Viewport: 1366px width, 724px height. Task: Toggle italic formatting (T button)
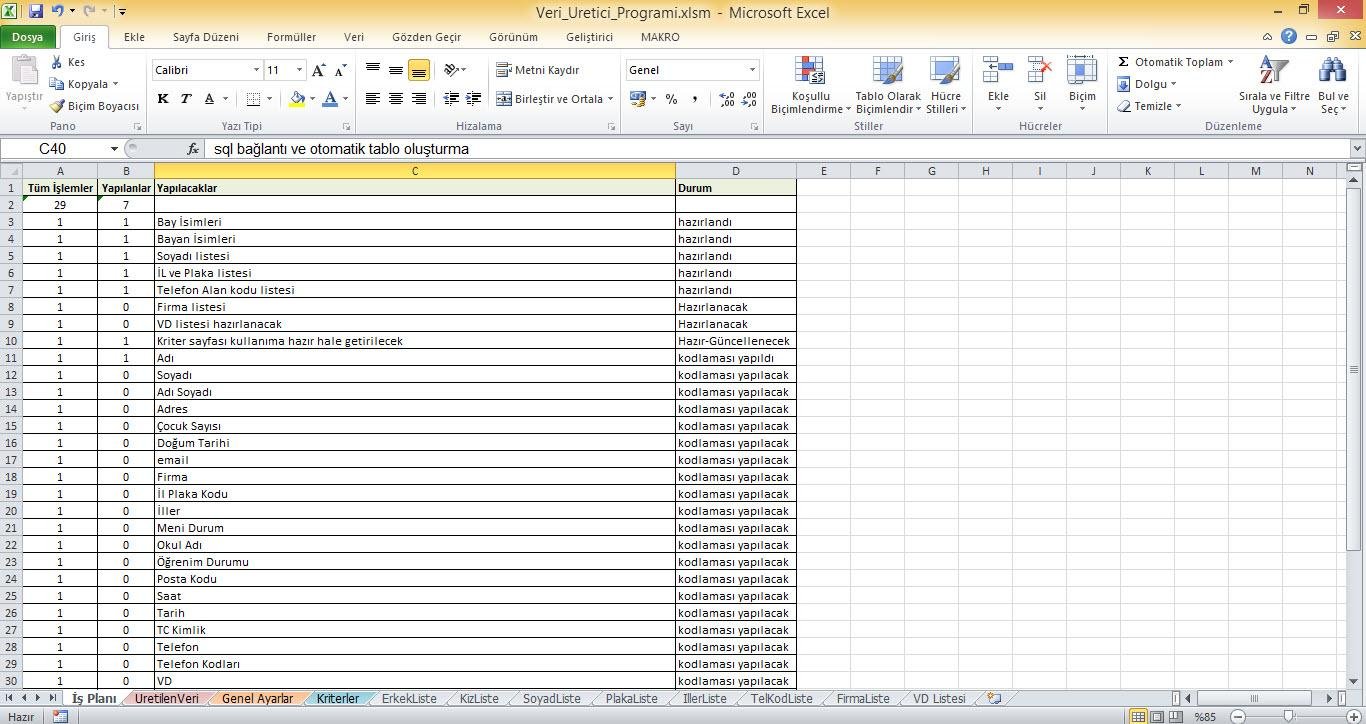(185, 99)
